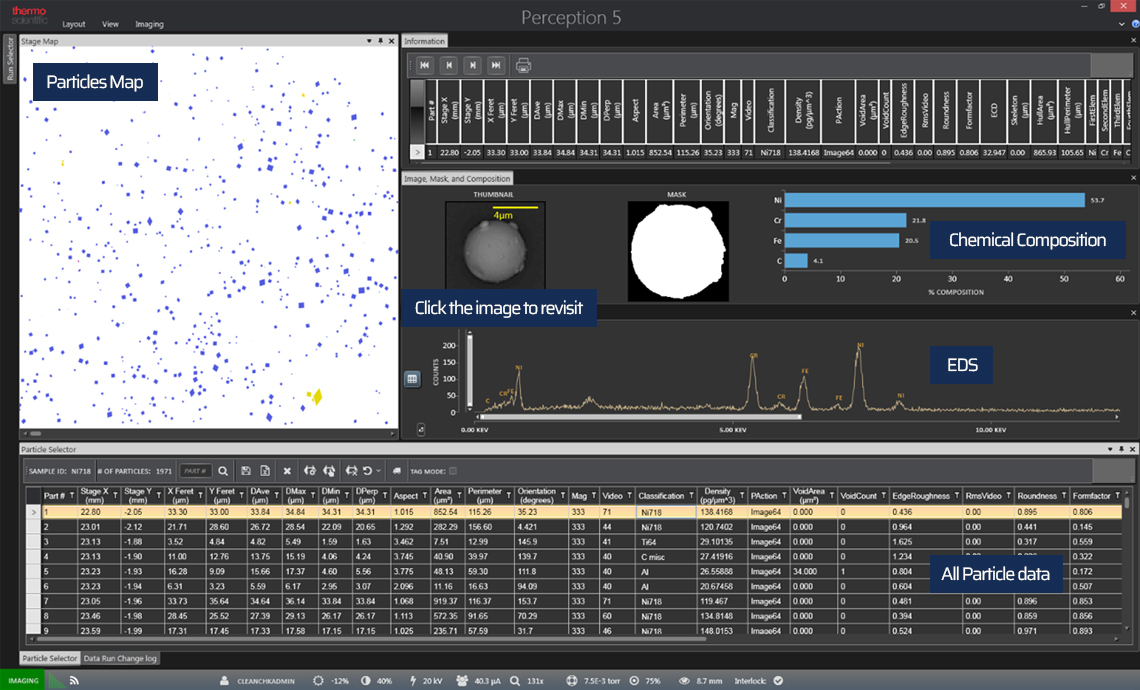1140x690 pixels.
Task: Open the Run Selector side tab
Action: pyautogui.click(x=9, y=59)
